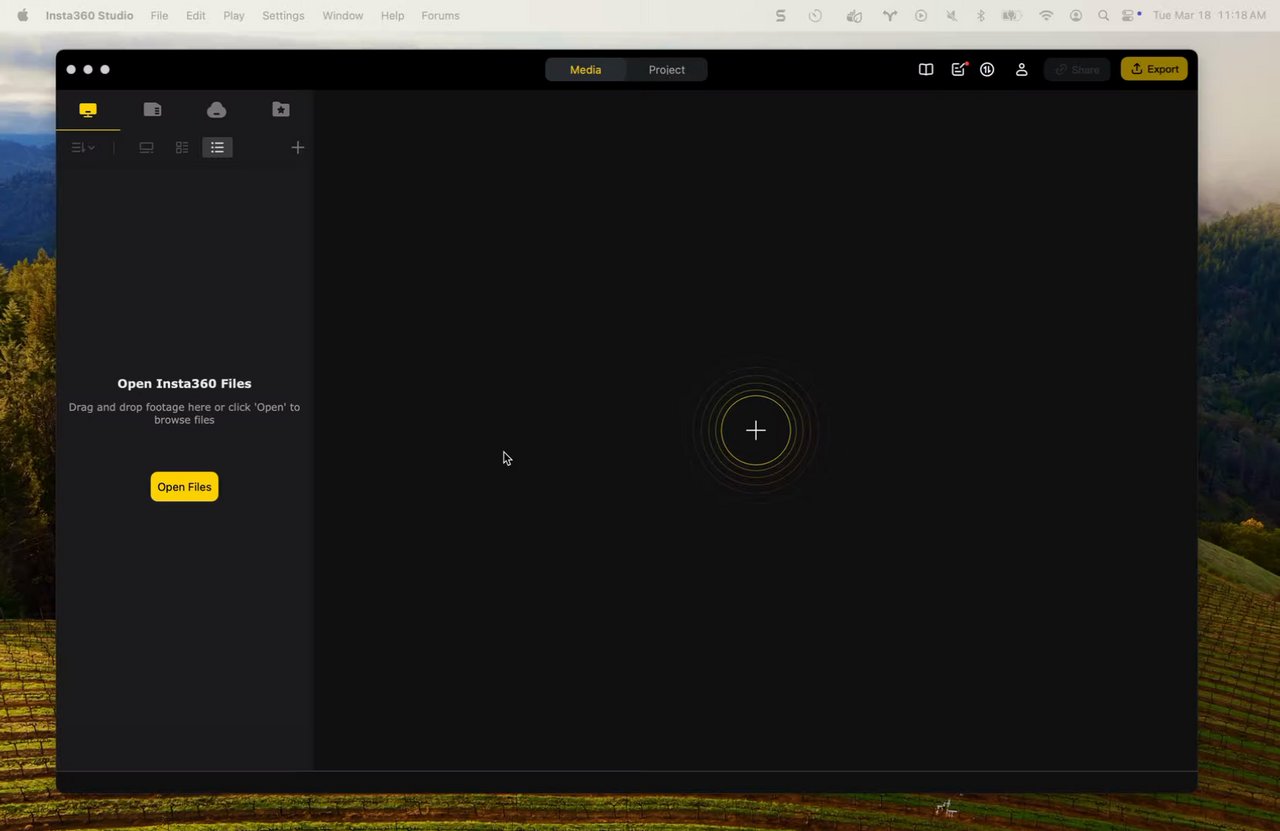Open the battery status menu bar icon
The width and height of the screenshot is (1280, 831).
tap(1012, 16)
